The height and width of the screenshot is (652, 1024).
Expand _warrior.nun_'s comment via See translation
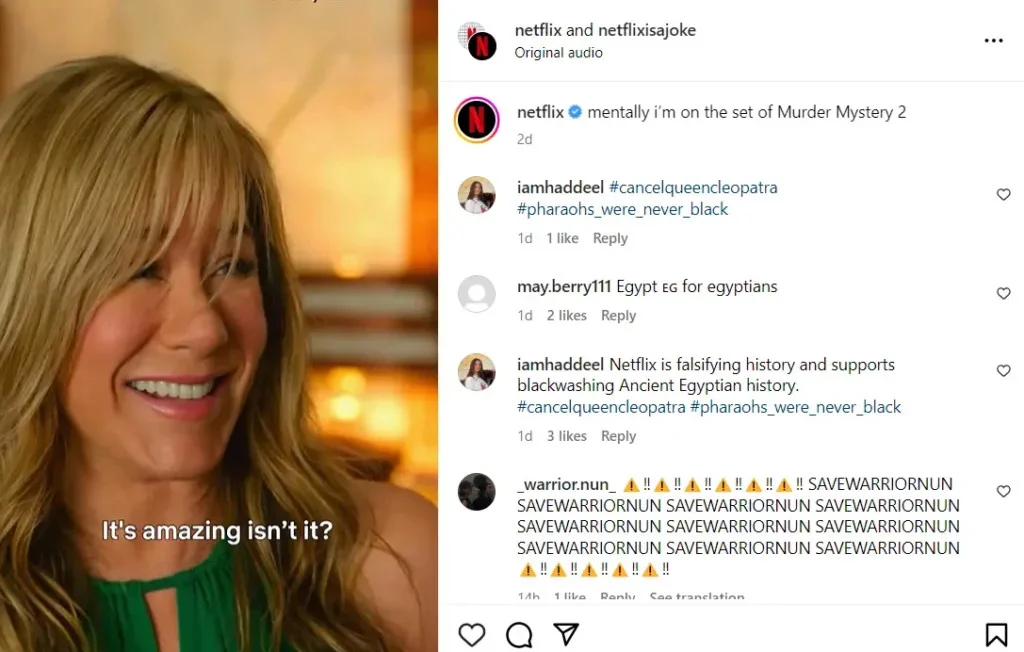696,596
